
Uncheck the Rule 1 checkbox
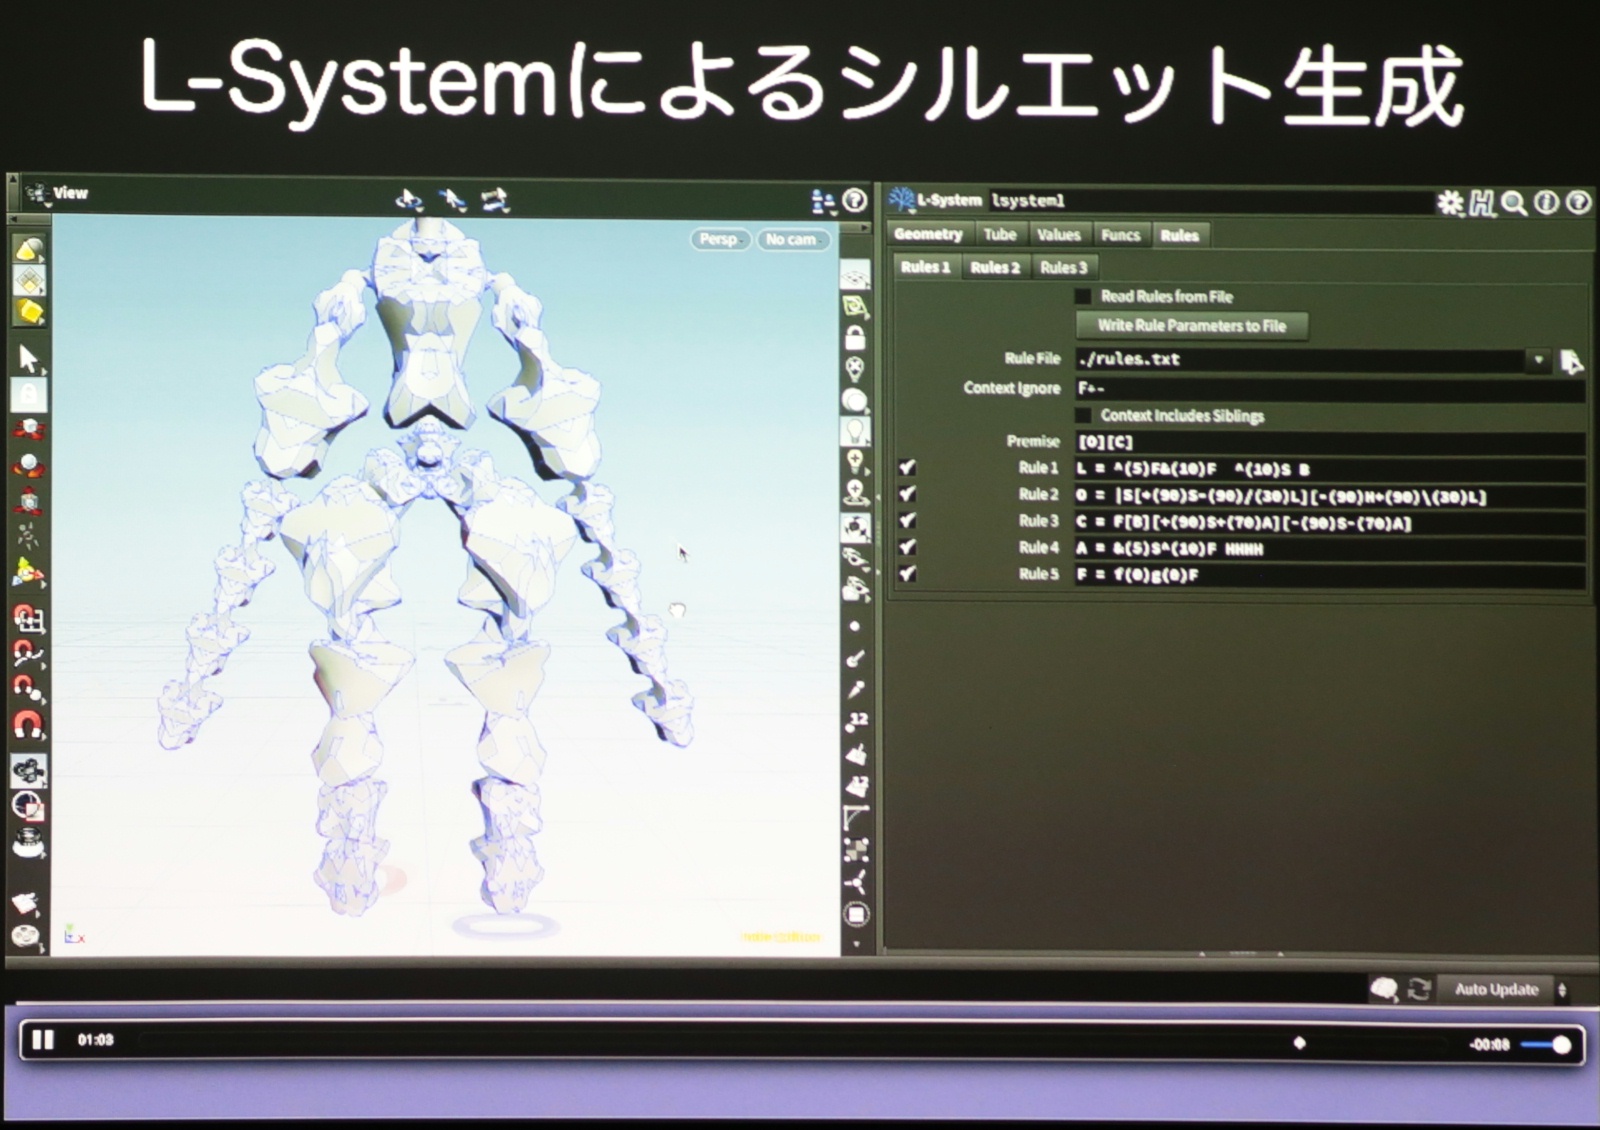[907, 467]
